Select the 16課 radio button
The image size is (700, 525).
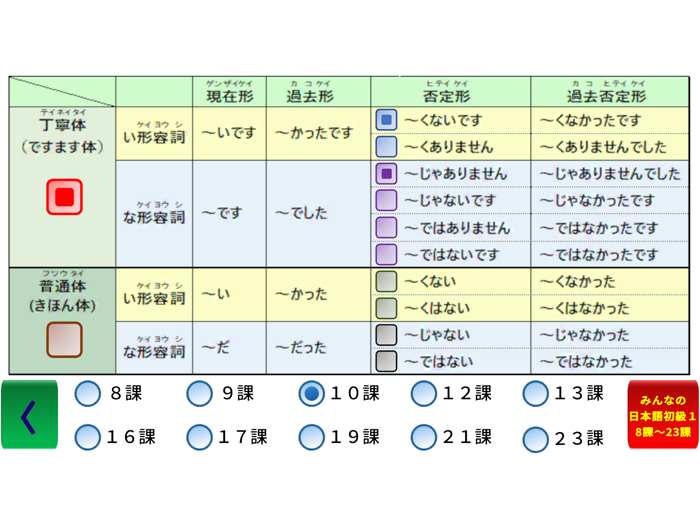(88, 437)
